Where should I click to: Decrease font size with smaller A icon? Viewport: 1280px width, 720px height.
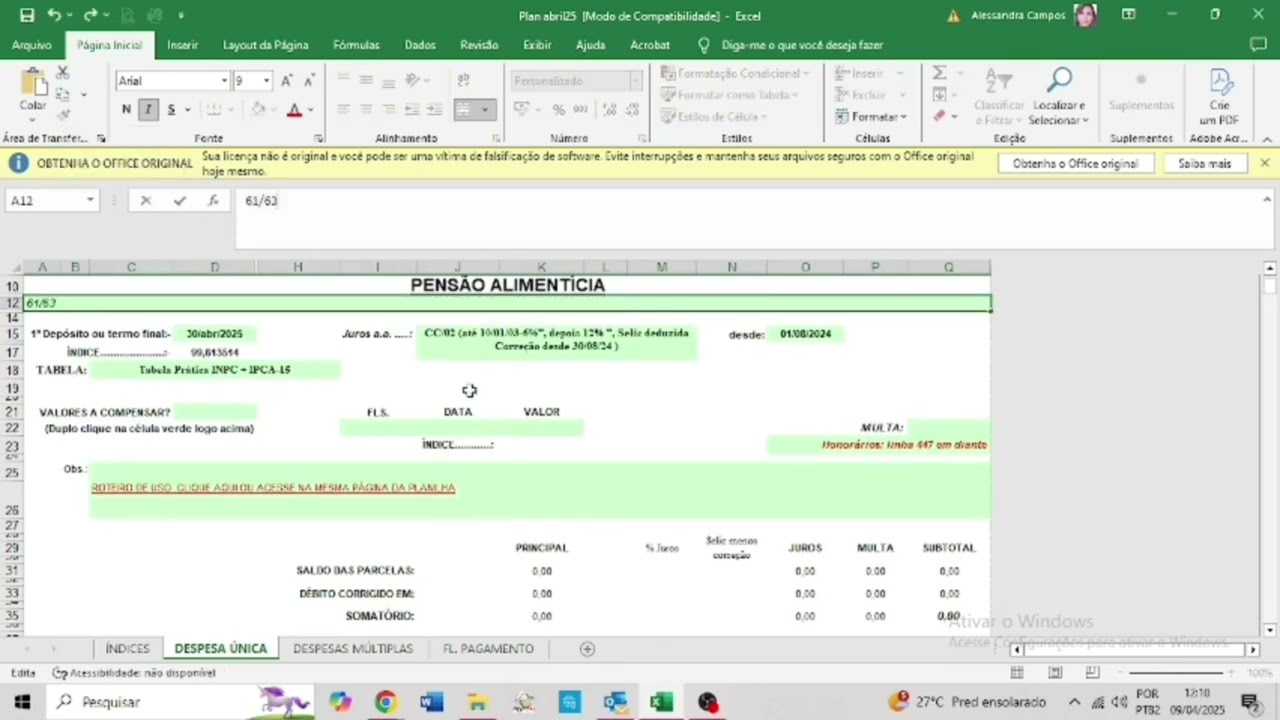click(x=309, y=80)
